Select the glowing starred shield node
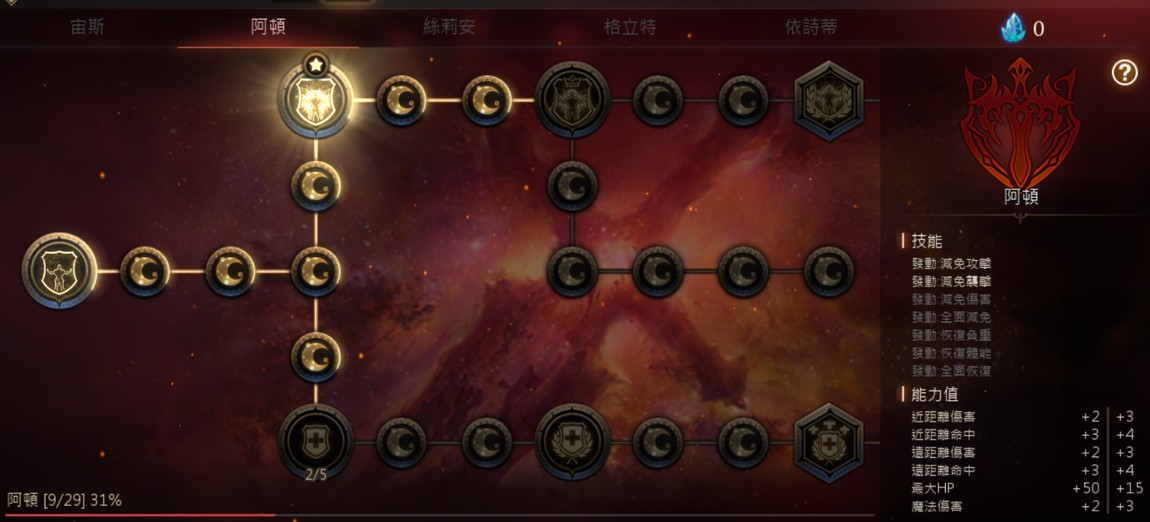Image resolution: width=1150 pixels, height=522 pixels. [315, 100]
